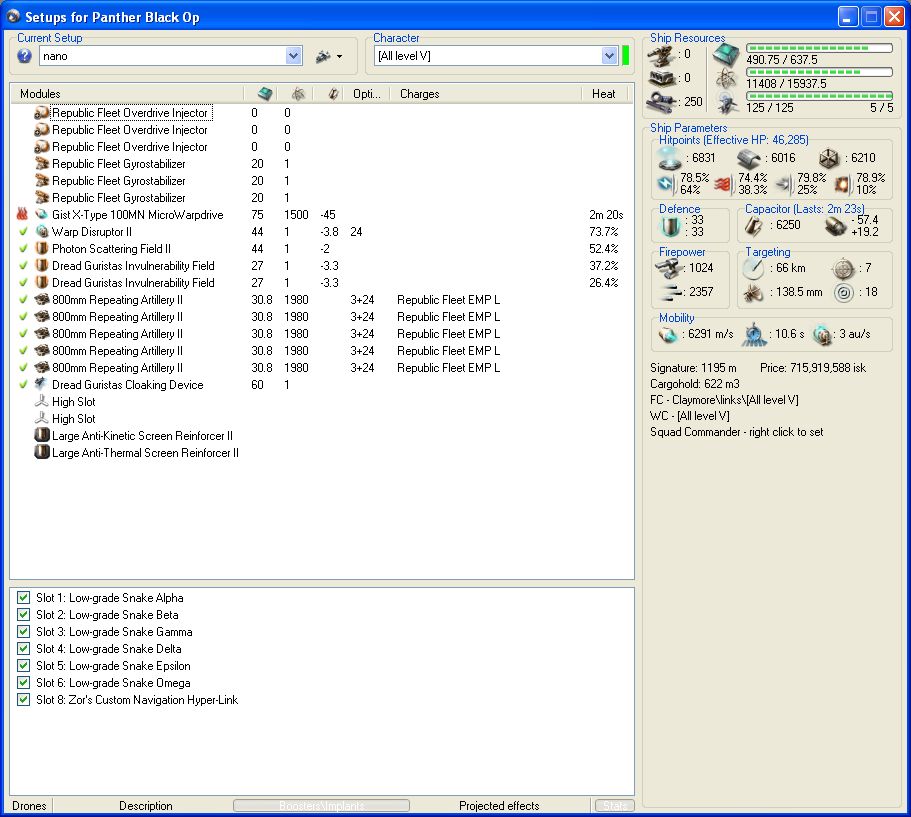This screenshot has width=911, height=817.
Task: Click the Firepower turret icon showing 1024
Action: point(668,268)
